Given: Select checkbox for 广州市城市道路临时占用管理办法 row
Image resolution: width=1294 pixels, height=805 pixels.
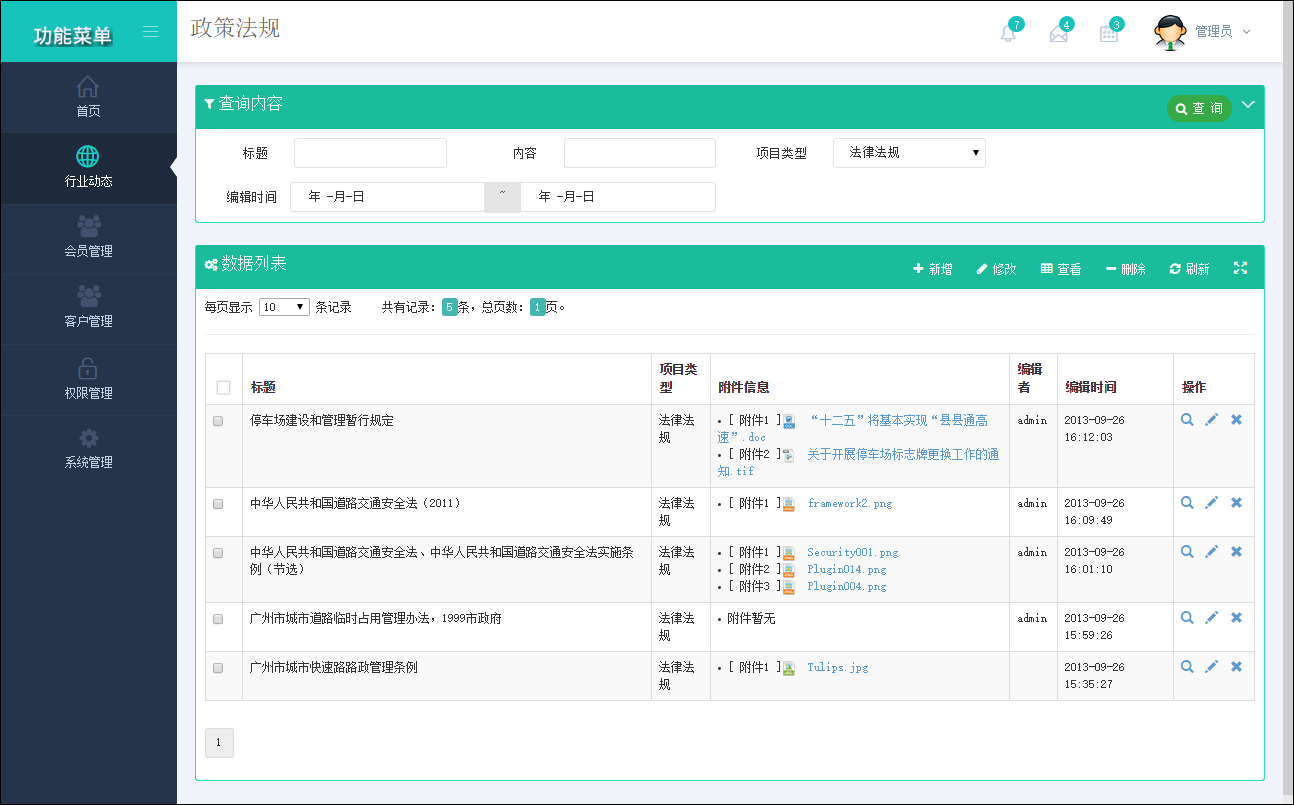Looking at the screenshot, I should (x=218, y=619).
